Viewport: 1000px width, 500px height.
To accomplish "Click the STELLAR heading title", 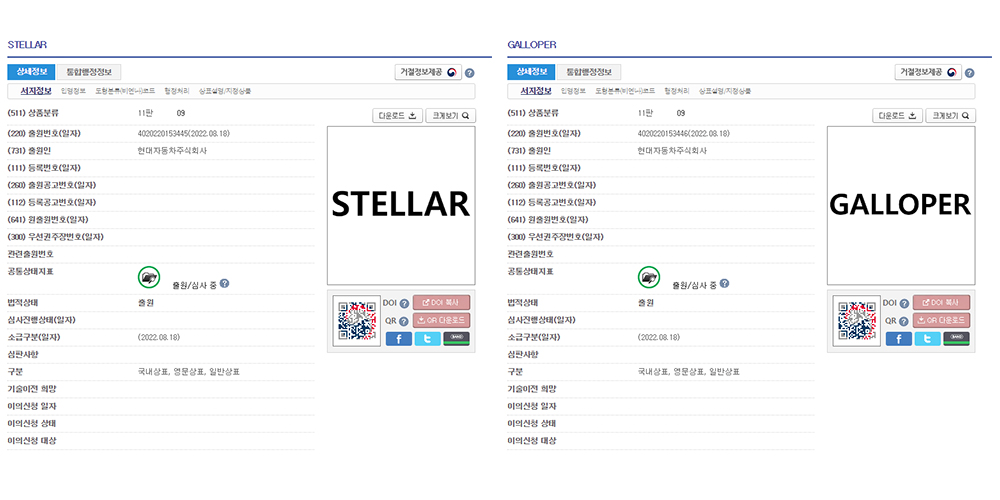I will [x=27, y=45].
